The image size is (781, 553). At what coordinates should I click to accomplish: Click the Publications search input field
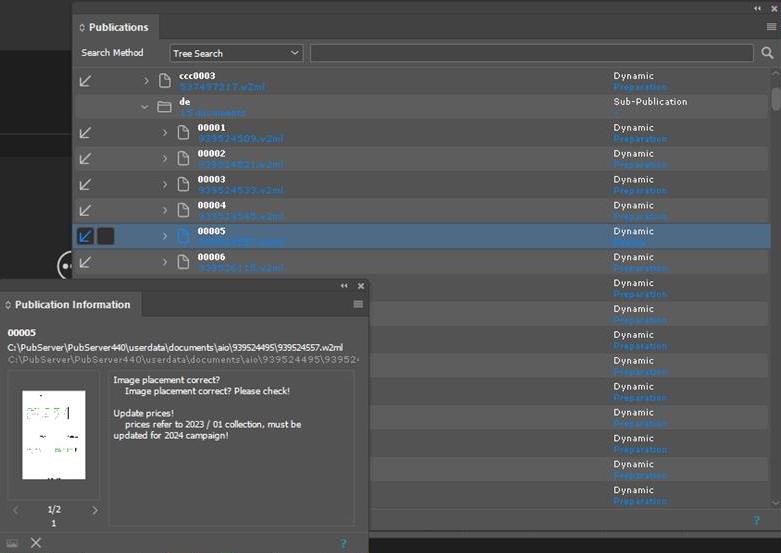pos(531,53)
